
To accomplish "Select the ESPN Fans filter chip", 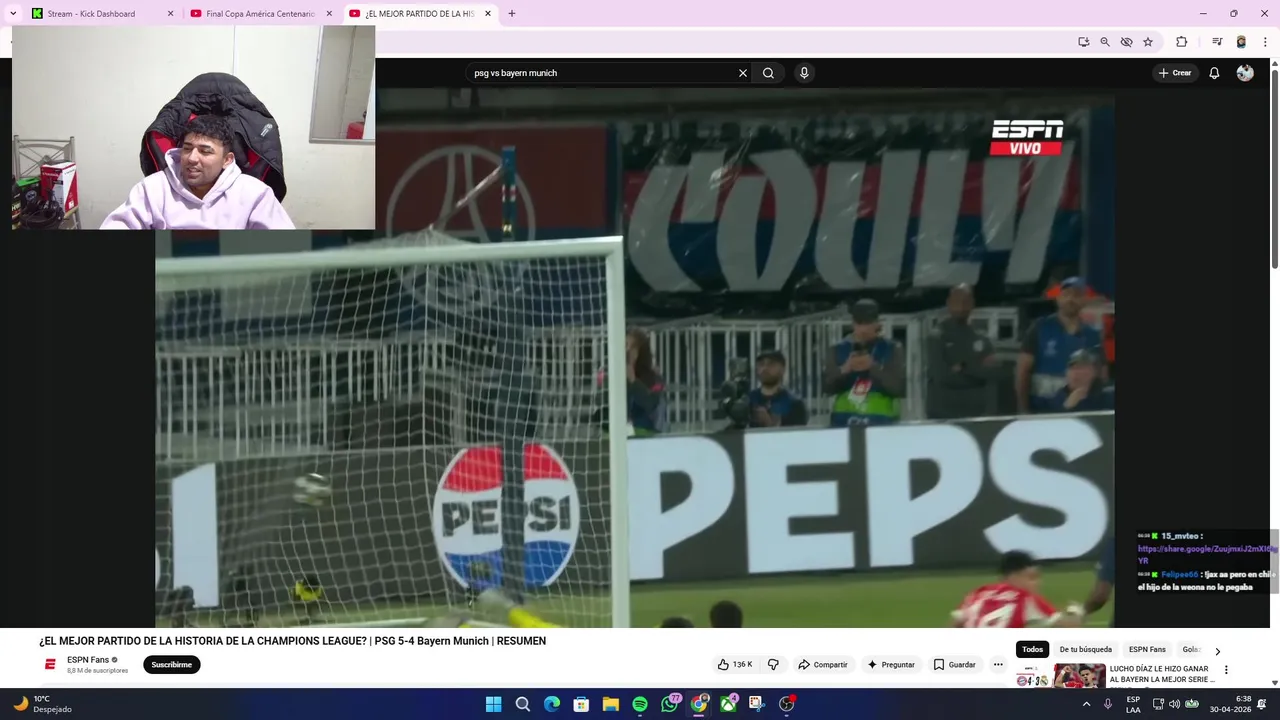I will [x=1147, y=650].
